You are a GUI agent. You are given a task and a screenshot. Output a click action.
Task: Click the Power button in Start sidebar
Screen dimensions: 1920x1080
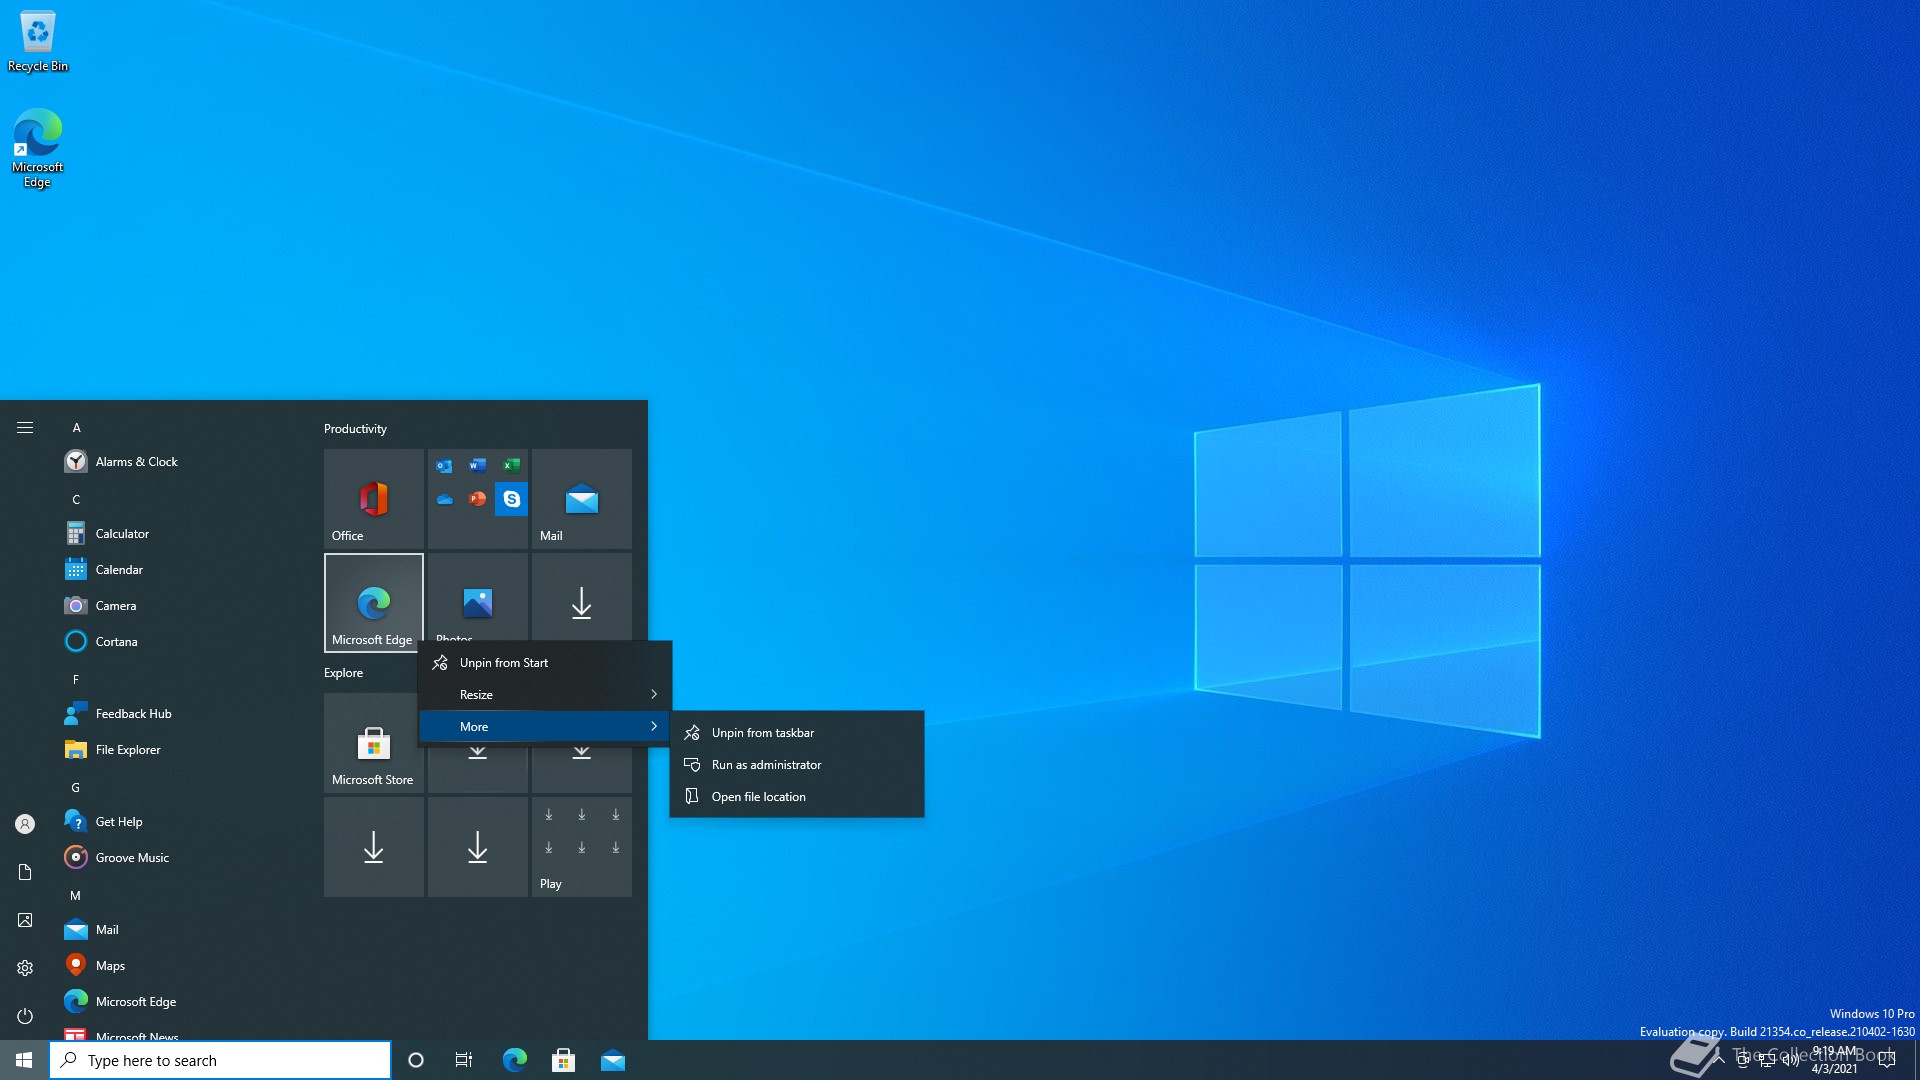point(25,1016)
